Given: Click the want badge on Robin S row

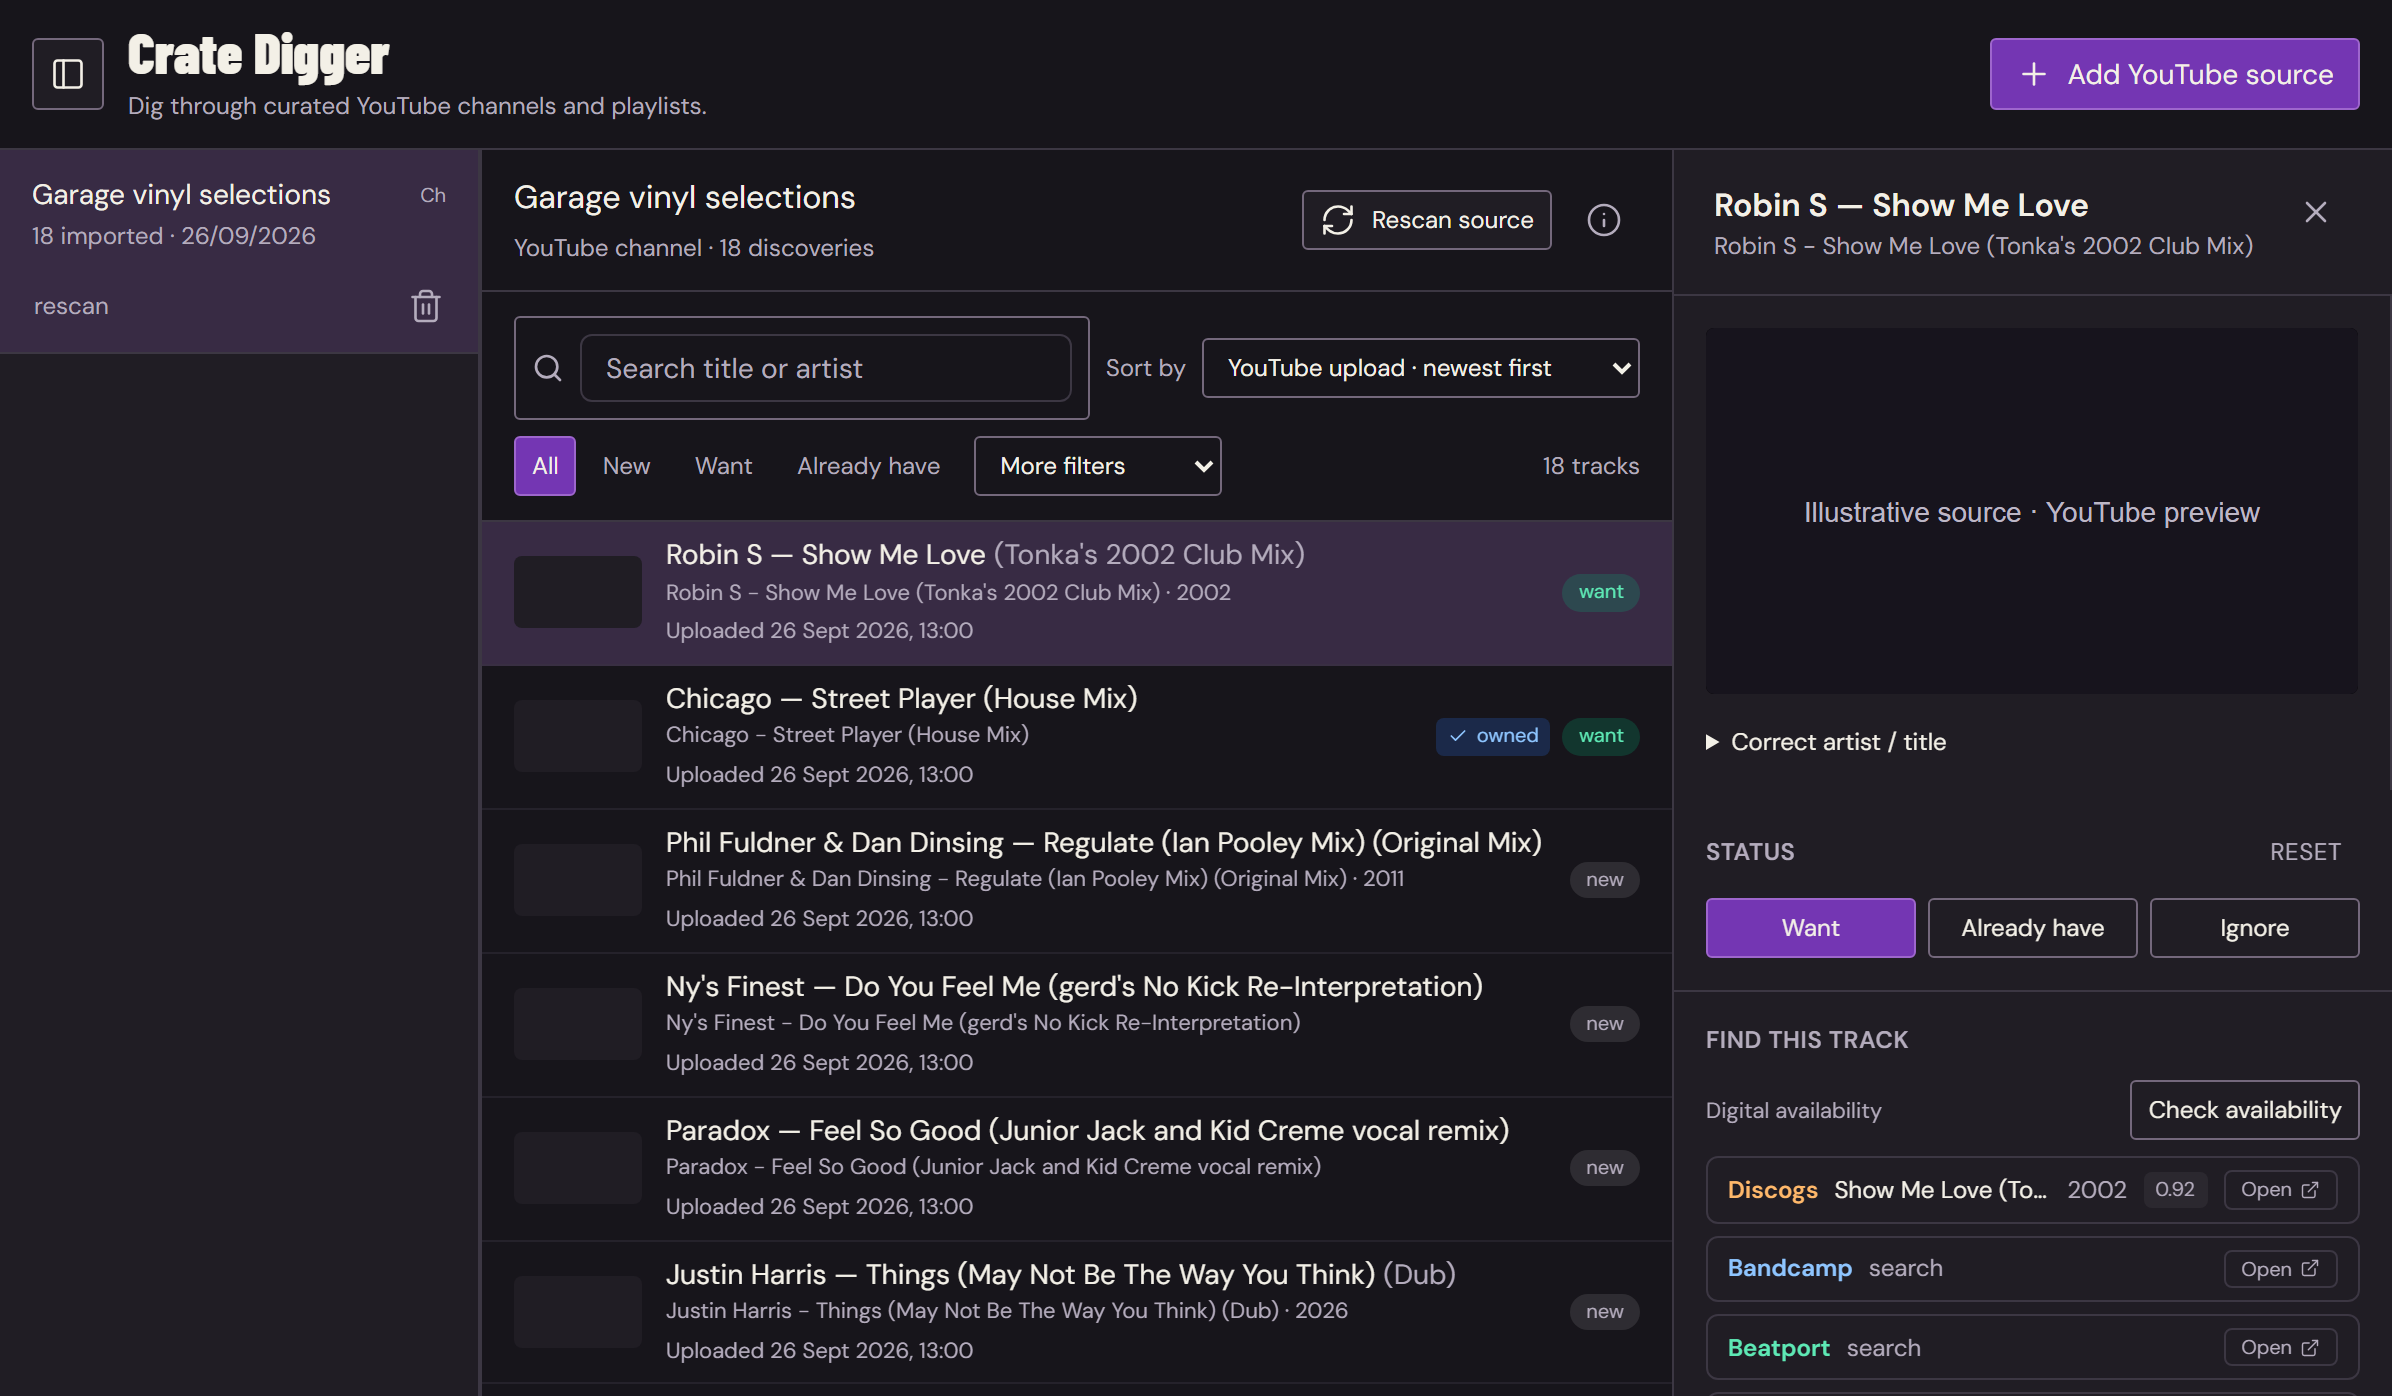Looking at the screenshot, I should (1600, 592).
